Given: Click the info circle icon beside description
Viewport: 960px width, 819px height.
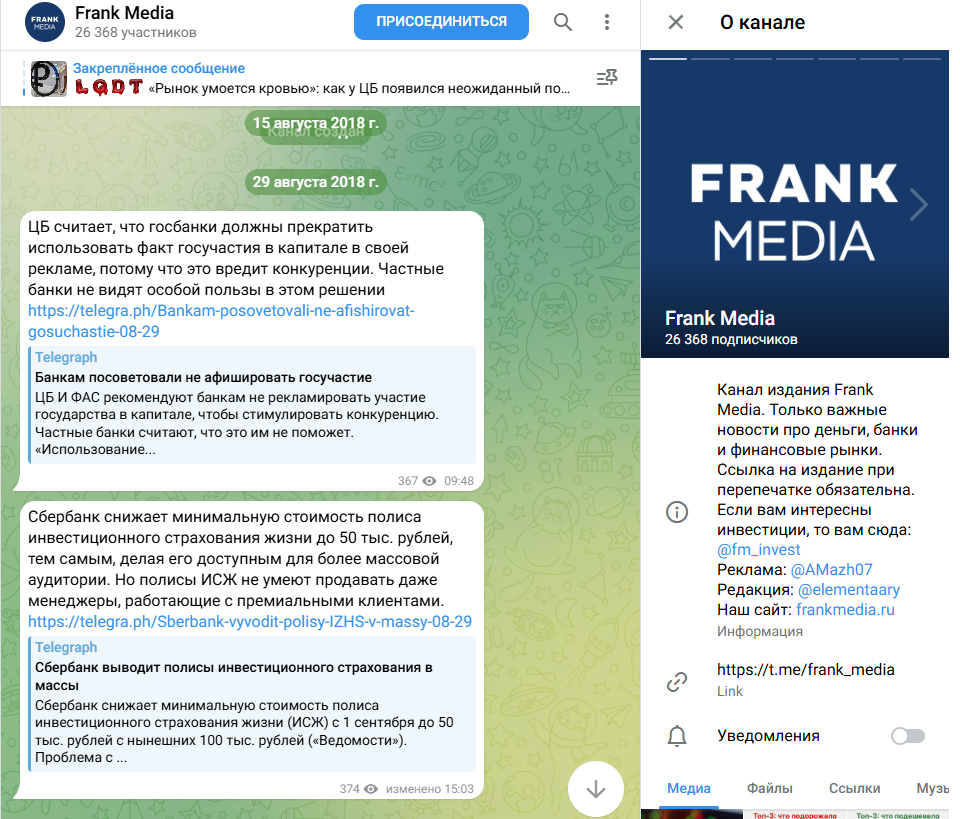Looking at the screenshot, I should point(677,512).
